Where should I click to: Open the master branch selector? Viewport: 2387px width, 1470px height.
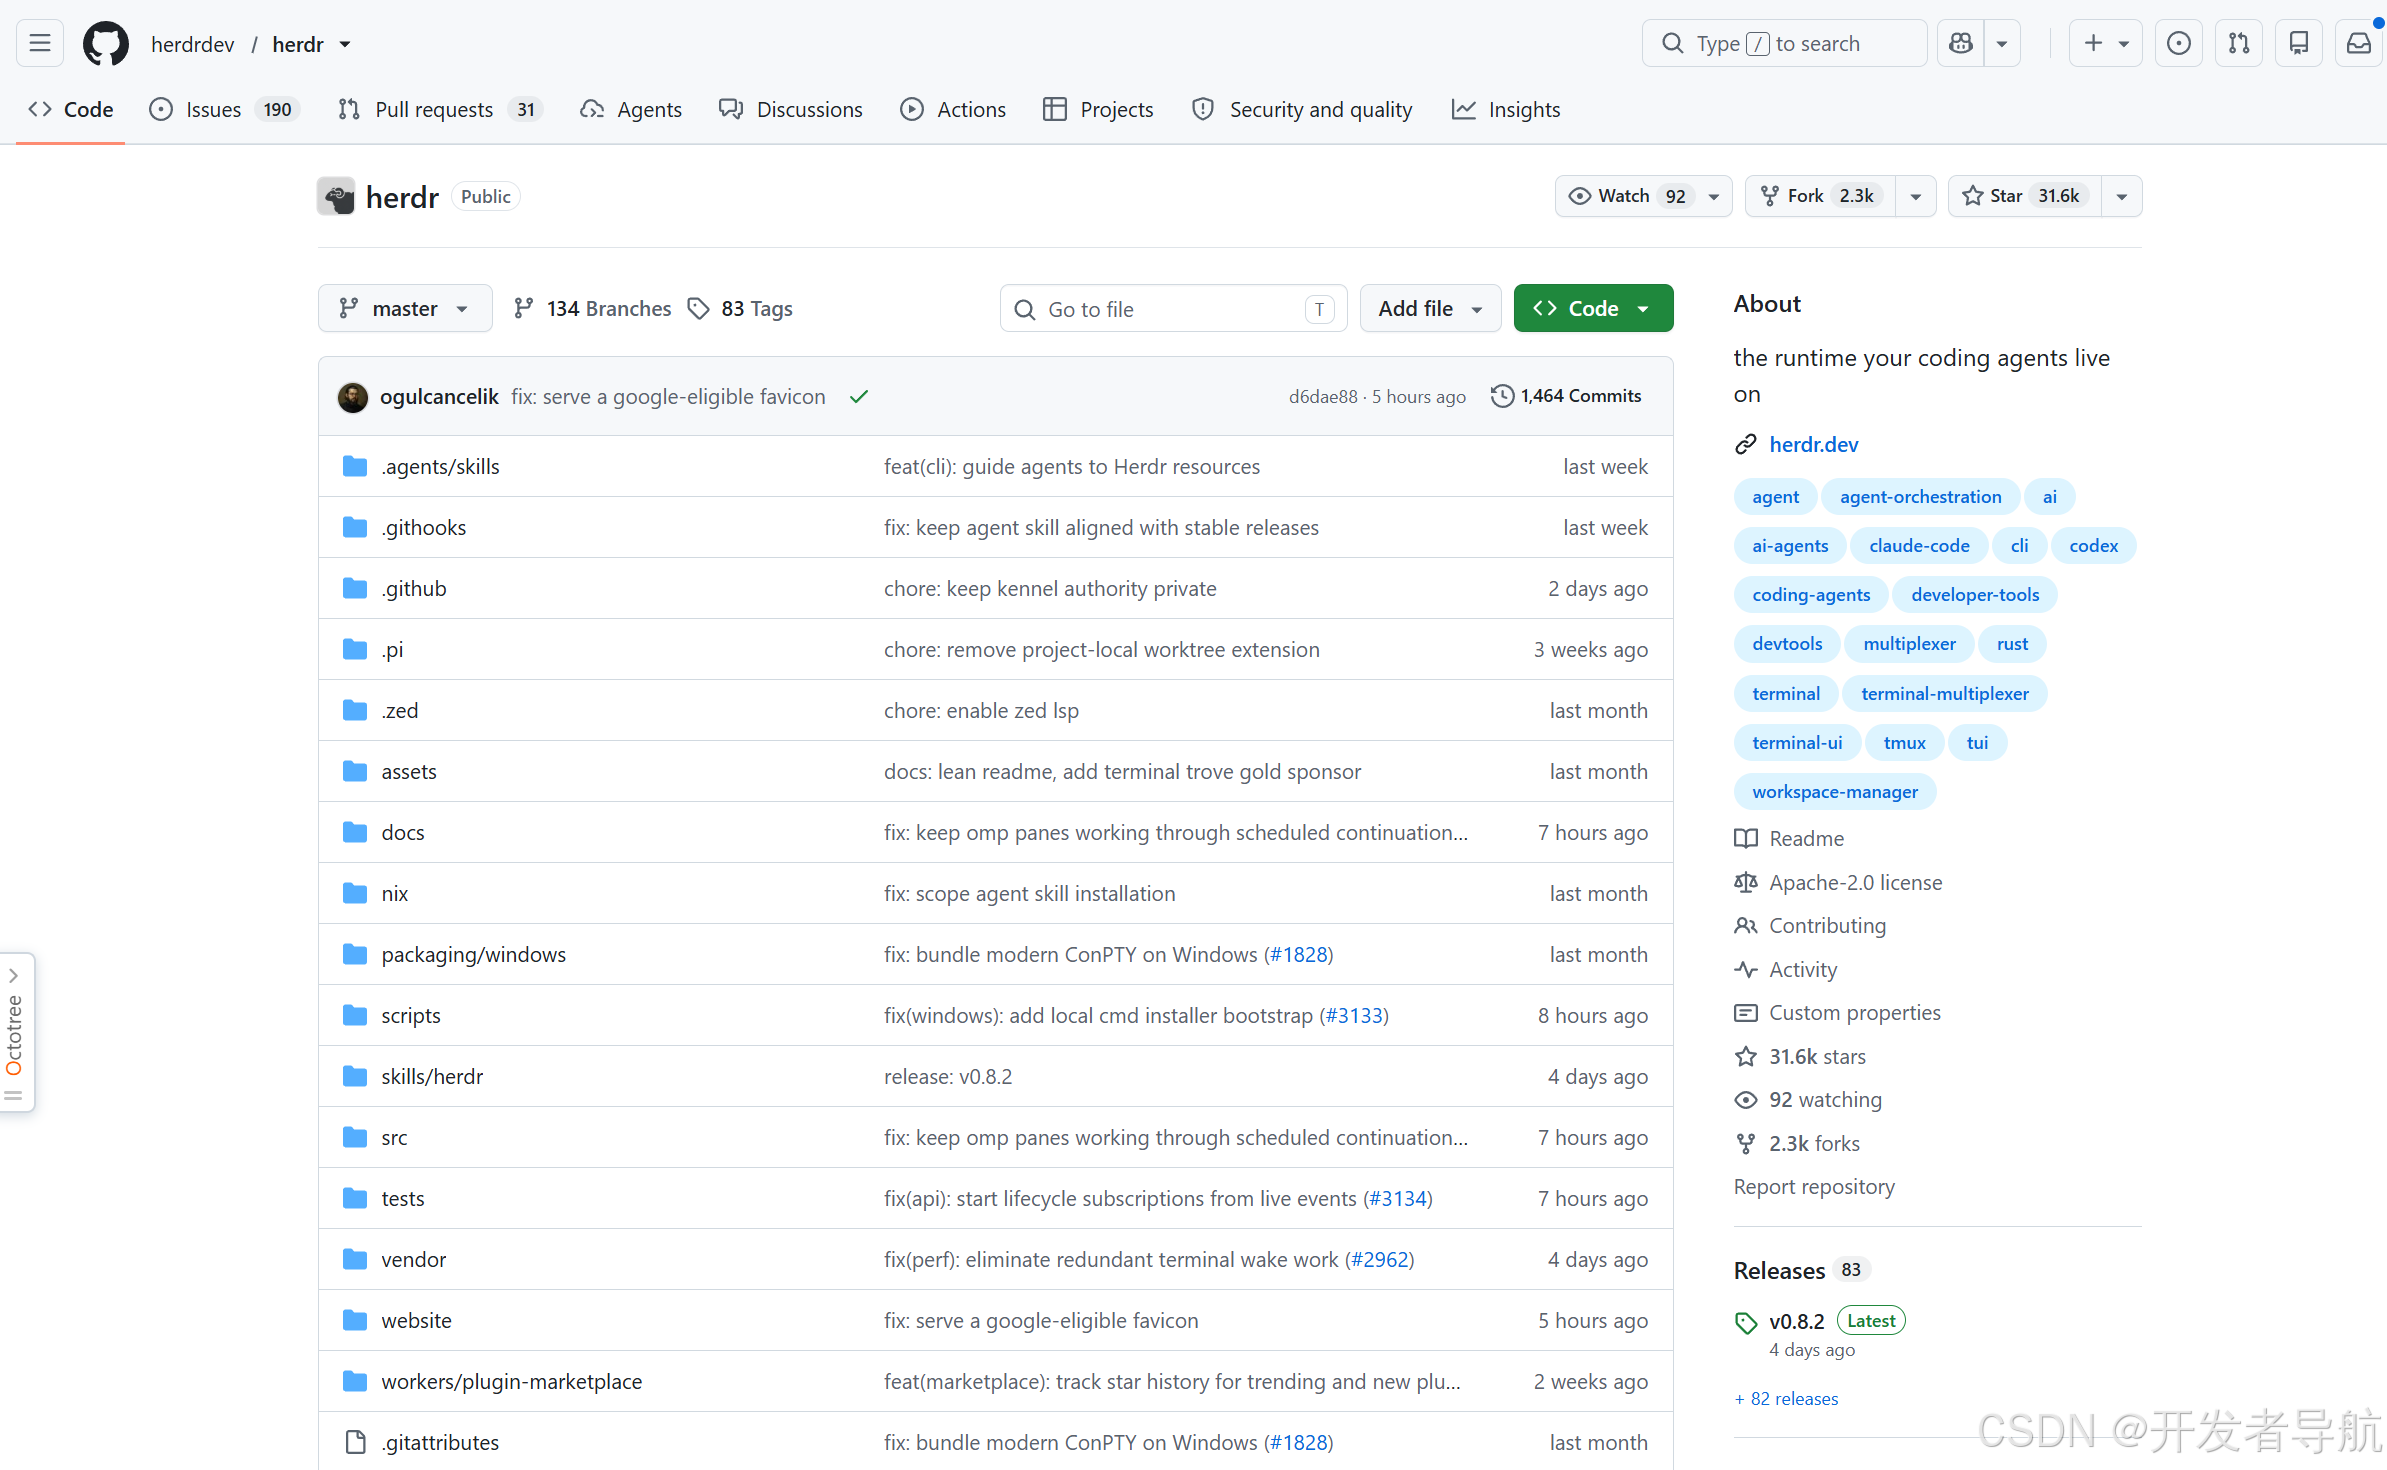(x=405, y=308)
